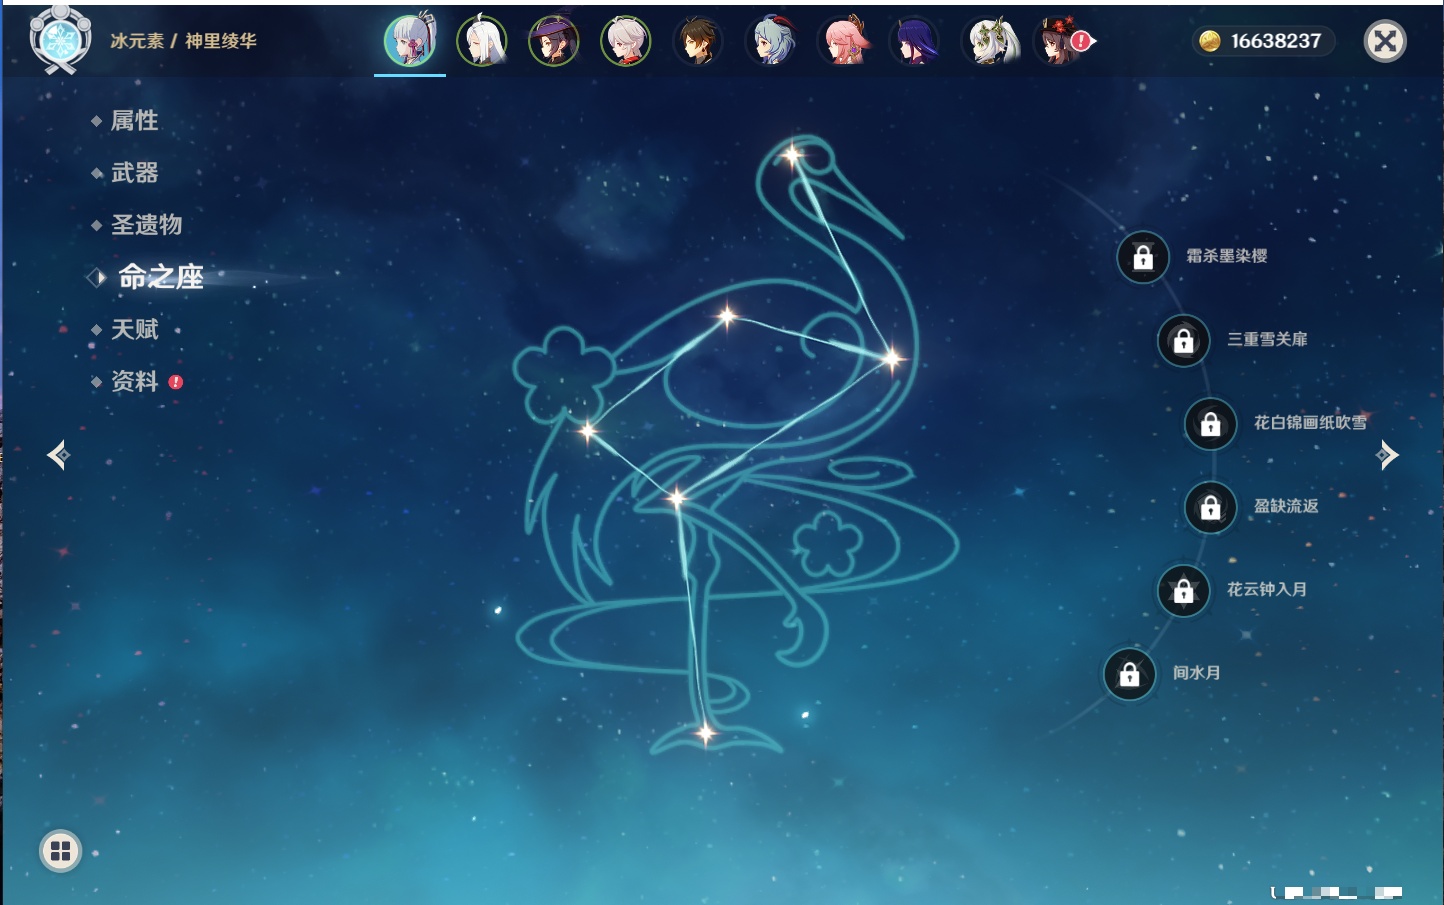The image size is (1444, 905).
Task: Select the dark purple-haired character portrait
Action: click(x=915, y=42)
